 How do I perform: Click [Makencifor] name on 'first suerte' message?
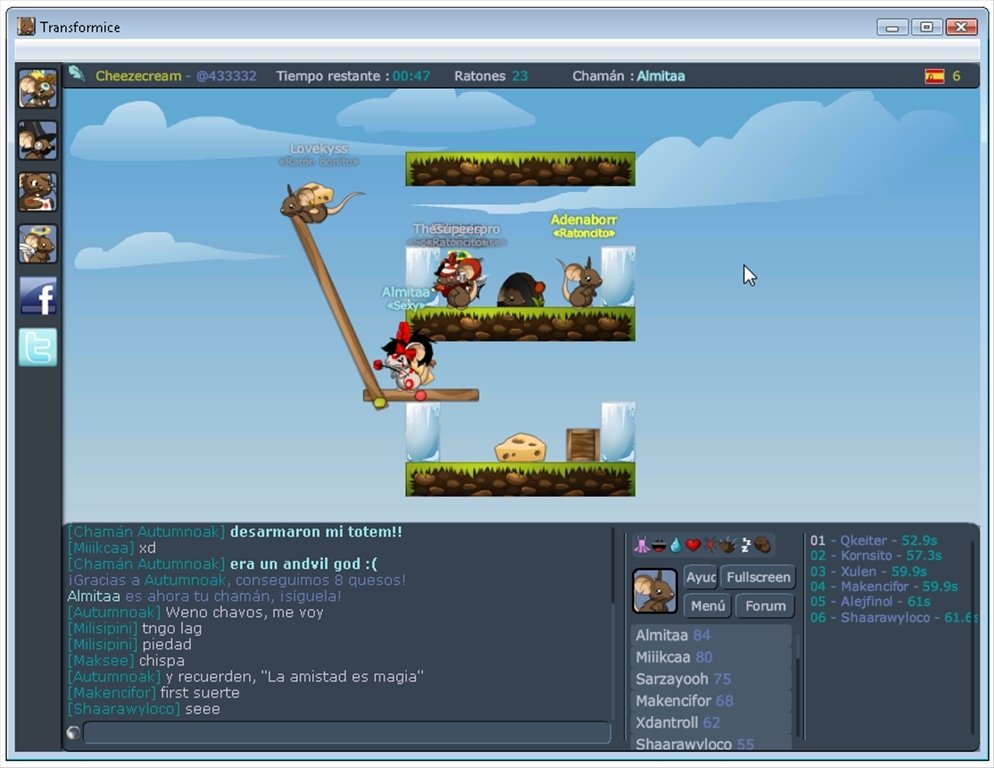[112, 693]
